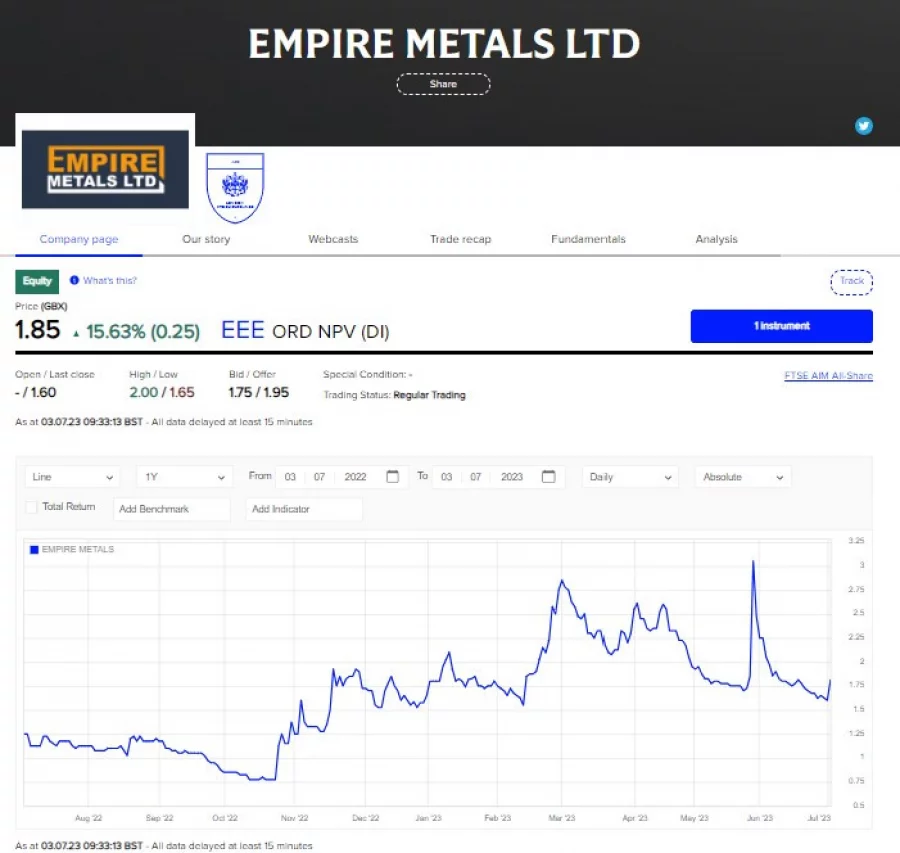Open the Our story tab
This screenshot has height=853, width=900.
pos(206,239)
